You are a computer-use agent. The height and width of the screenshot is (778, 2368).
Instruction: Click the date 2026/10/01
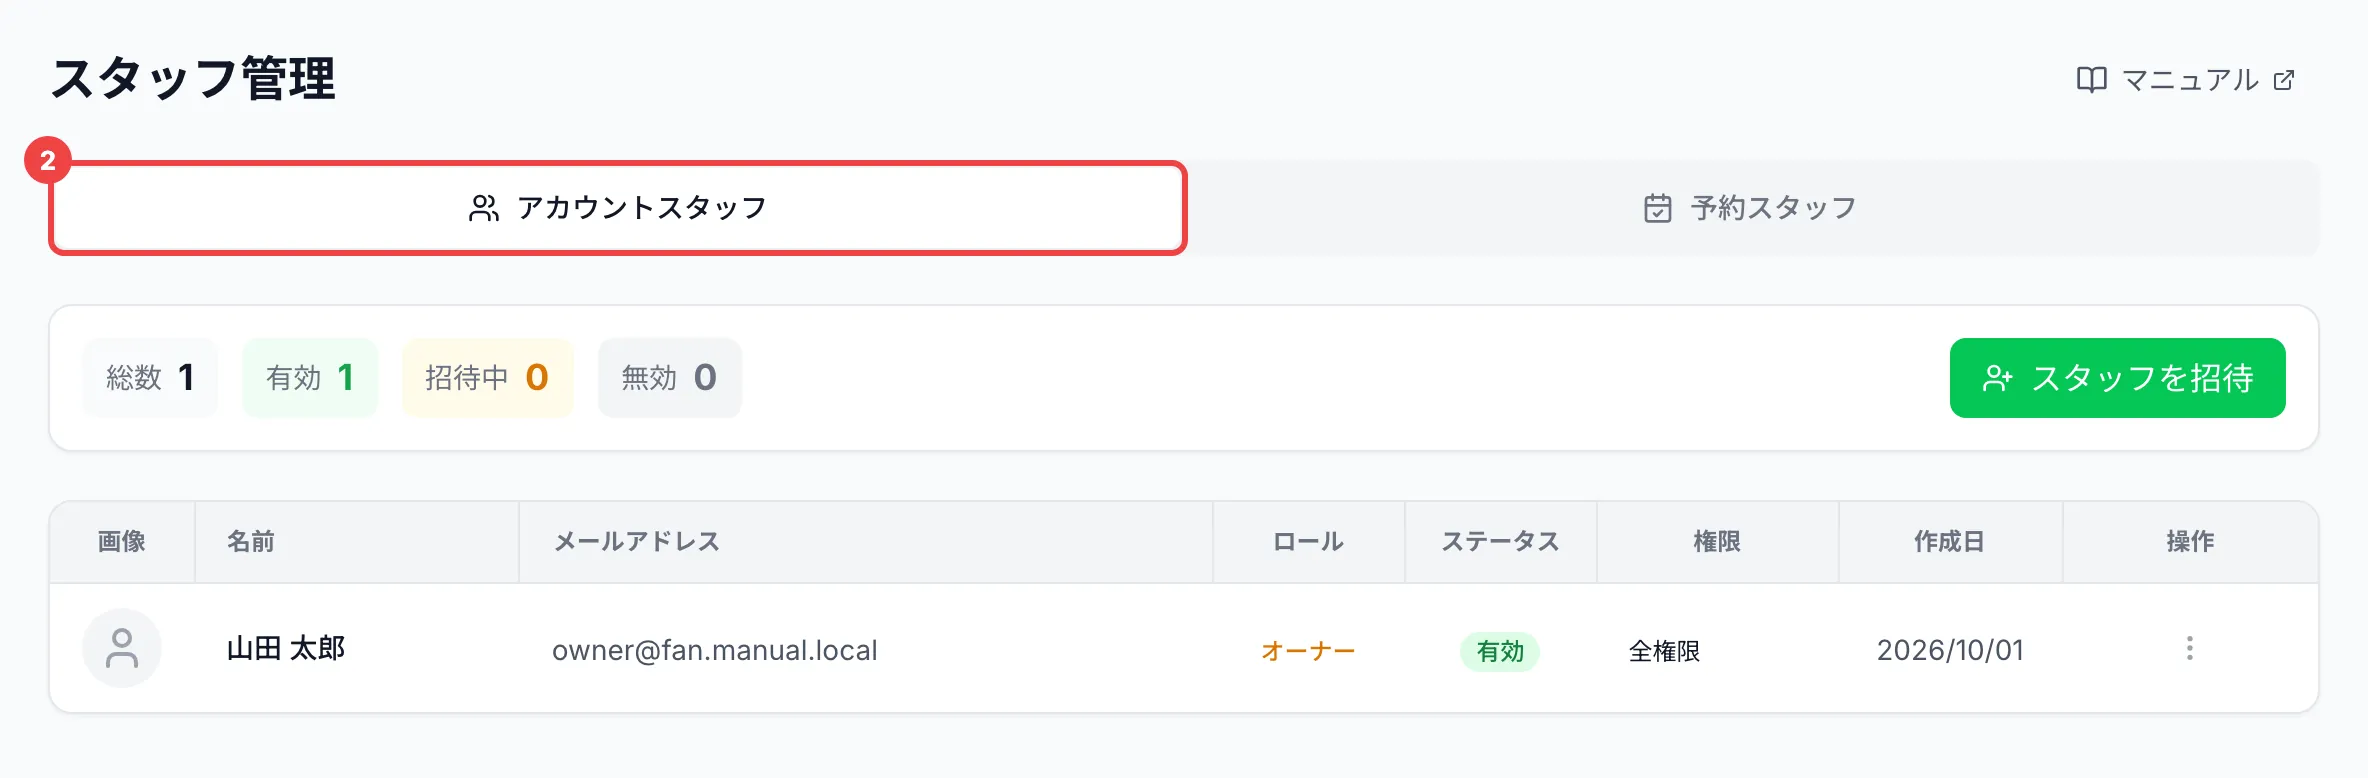[1950, 650]
